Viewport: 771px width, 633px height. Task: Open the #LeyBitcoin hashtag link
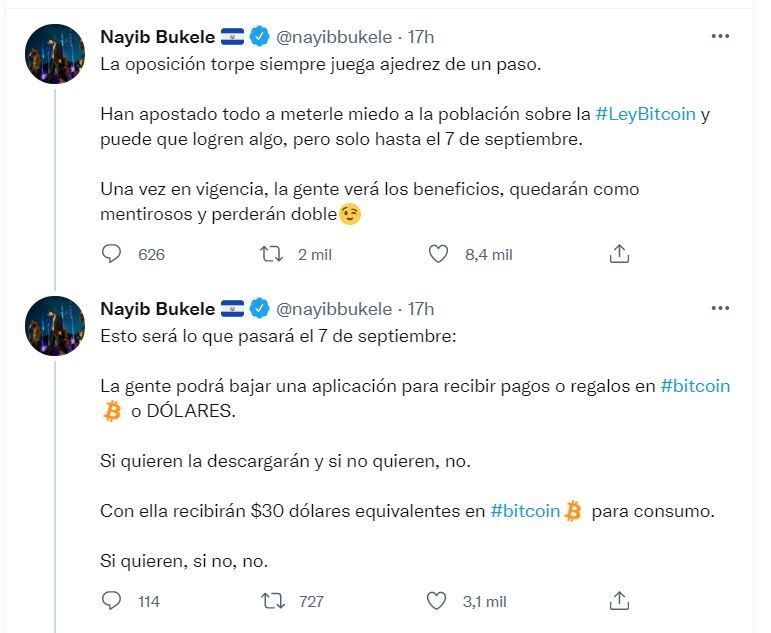[645, 114]
